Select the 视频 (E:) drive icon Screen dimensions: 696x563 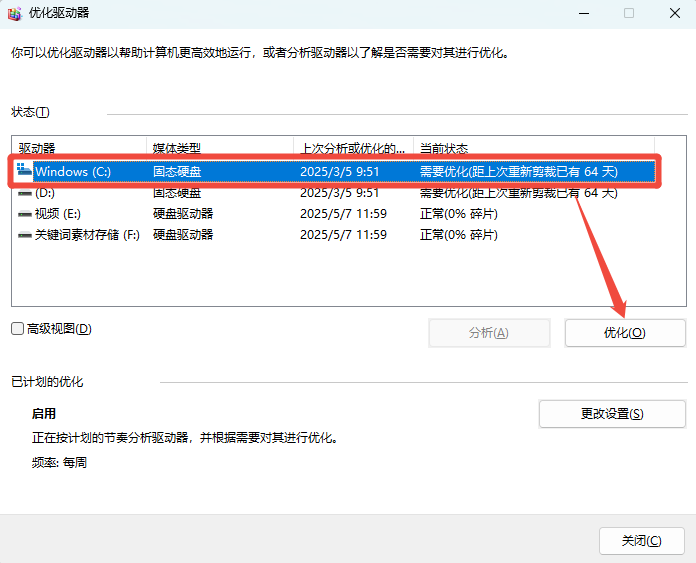(24, 214)
